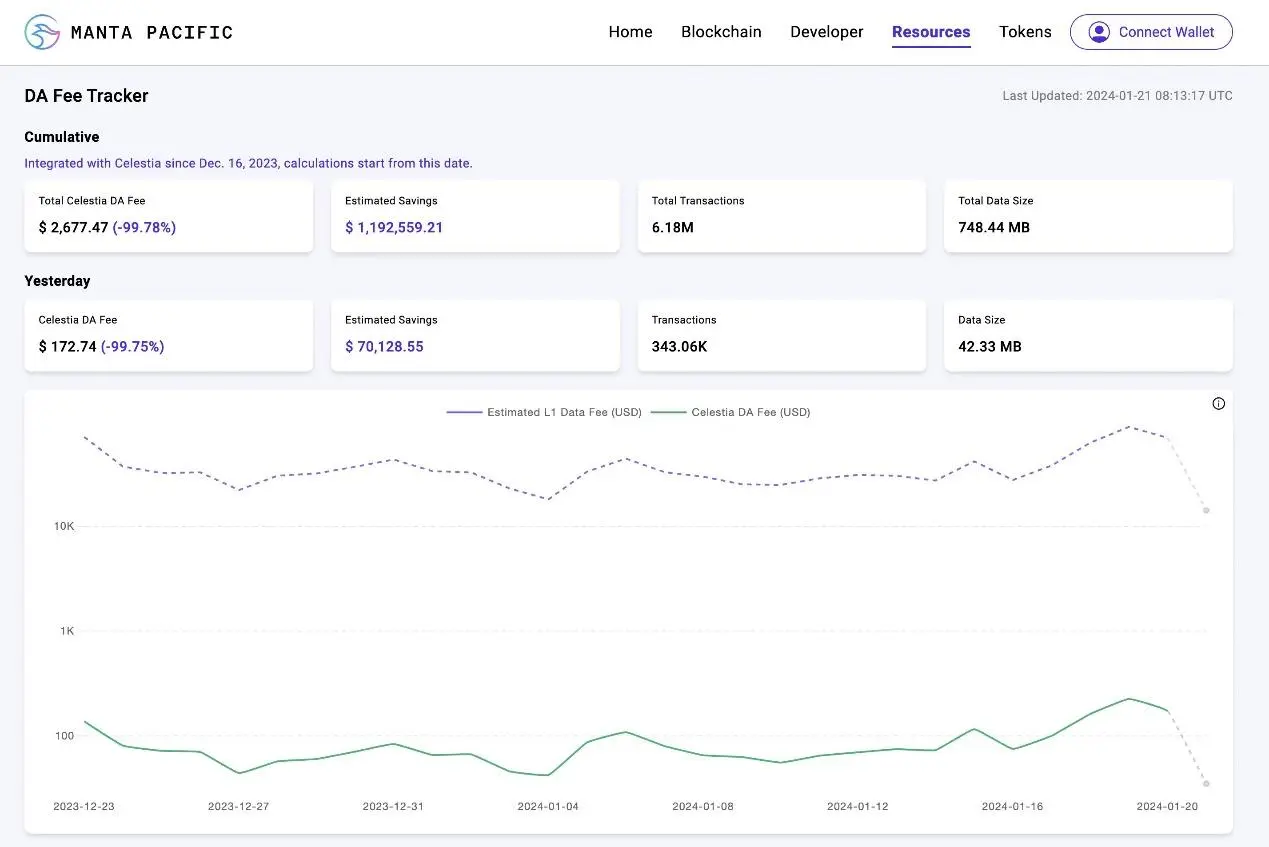The height and width of the screenshot is (847, 1269).
Task: Click the Total Data Size 748.44 MB card
Action: pos(1088,216)
